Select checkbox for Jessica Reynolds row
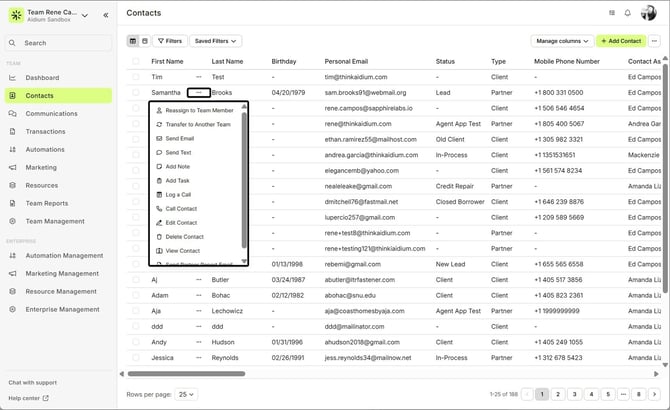The height and width of the screenshot is (410, 670). 136,357
